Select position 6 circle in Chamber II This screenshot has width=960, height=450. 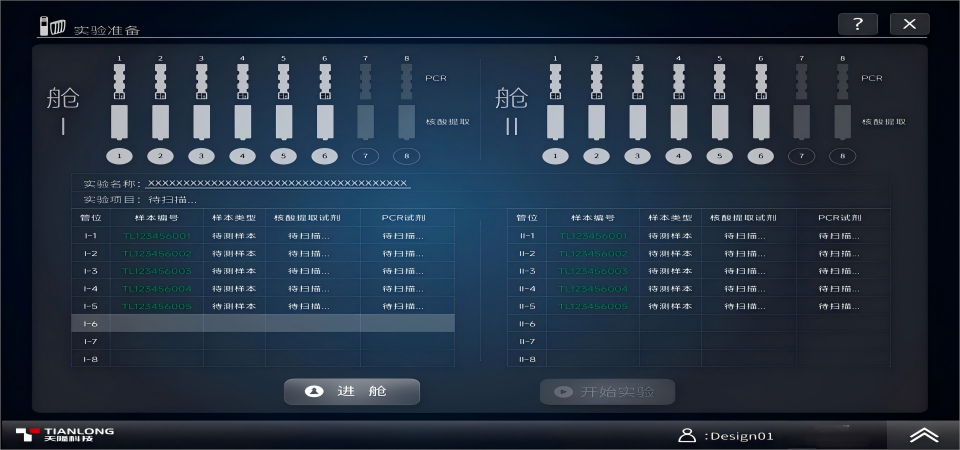(760, 156)
